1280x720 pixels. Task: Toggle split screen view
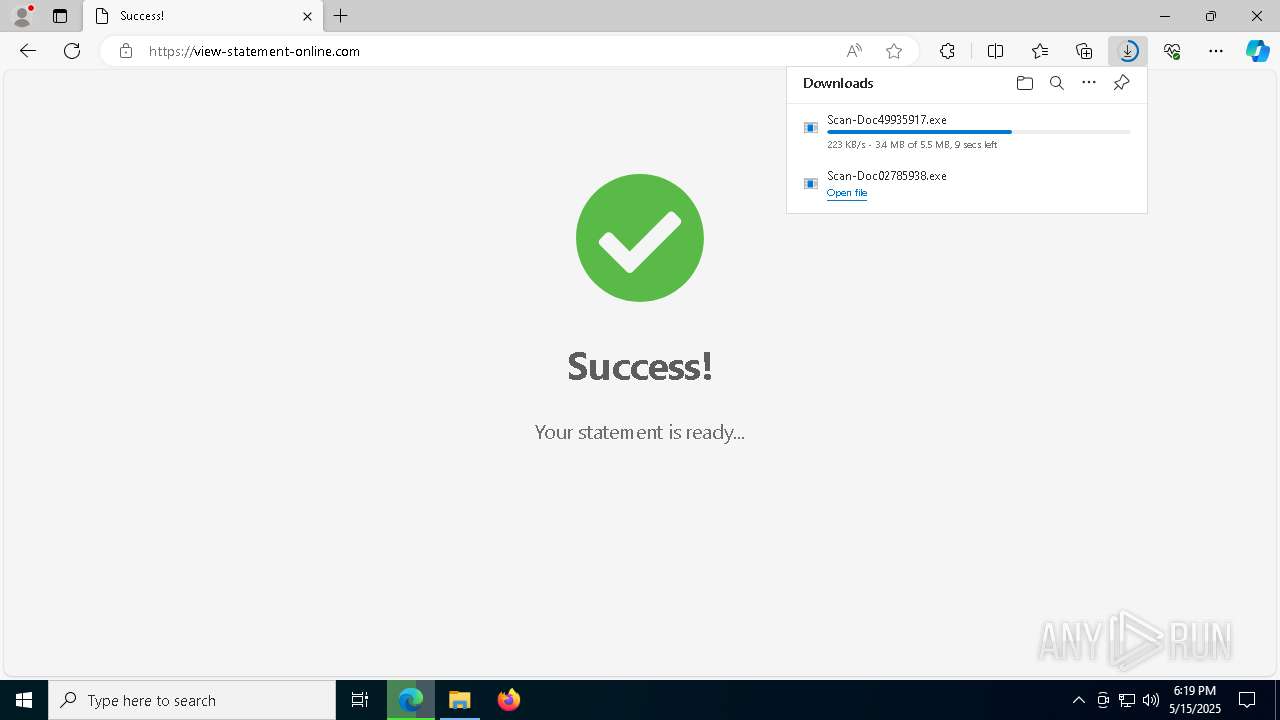(995, 51)
